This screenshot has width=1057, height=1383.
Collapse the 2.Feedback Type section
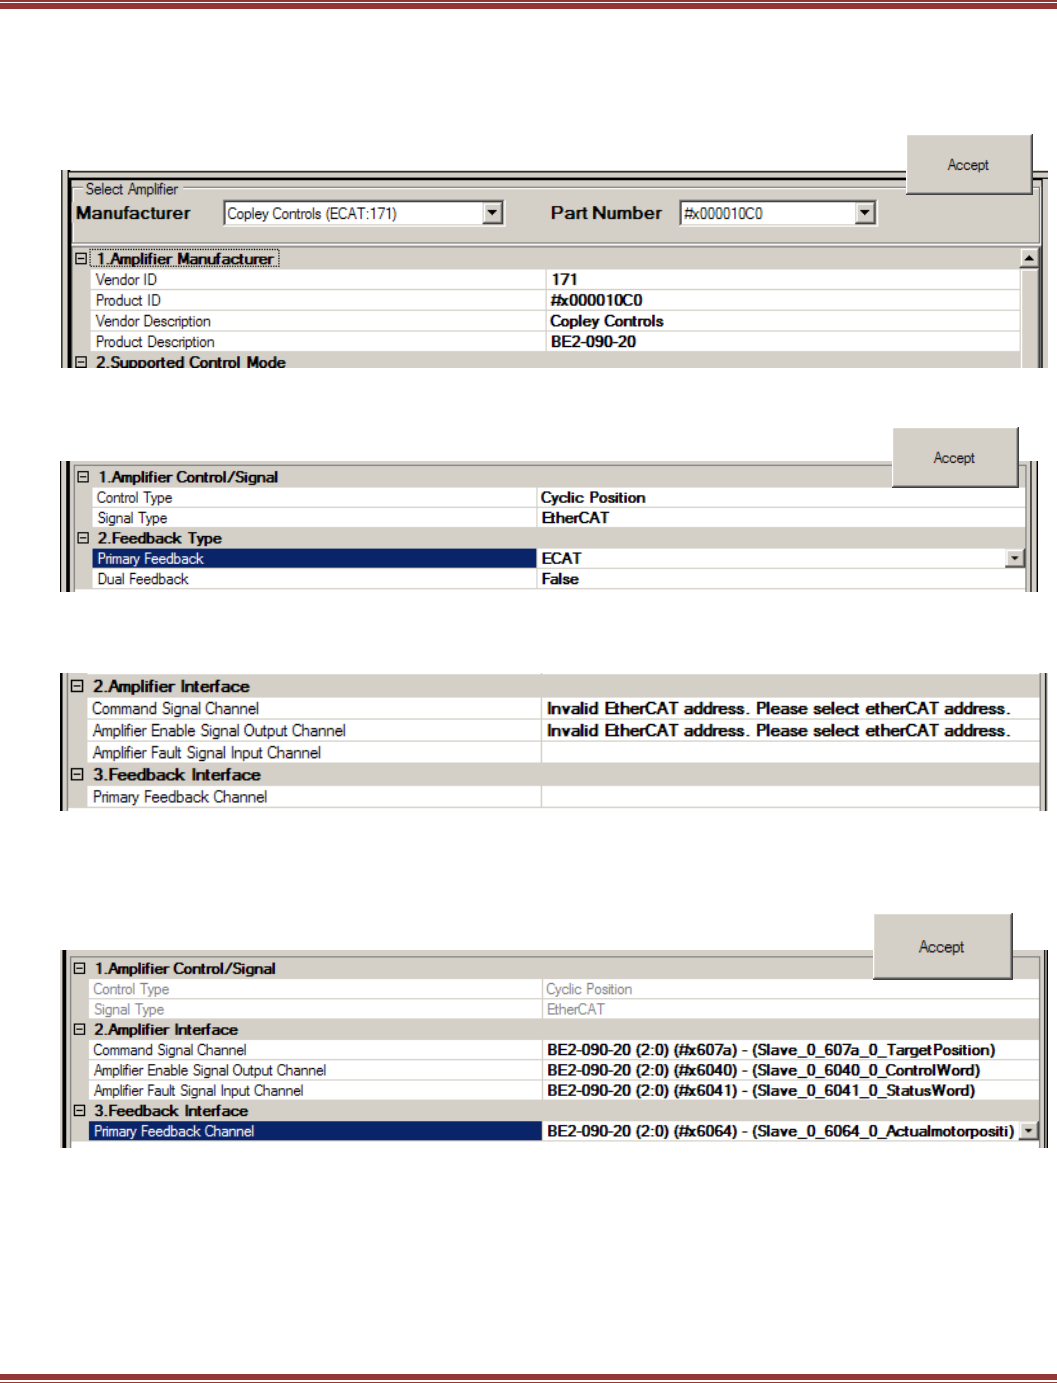click(x=84, y=538)
